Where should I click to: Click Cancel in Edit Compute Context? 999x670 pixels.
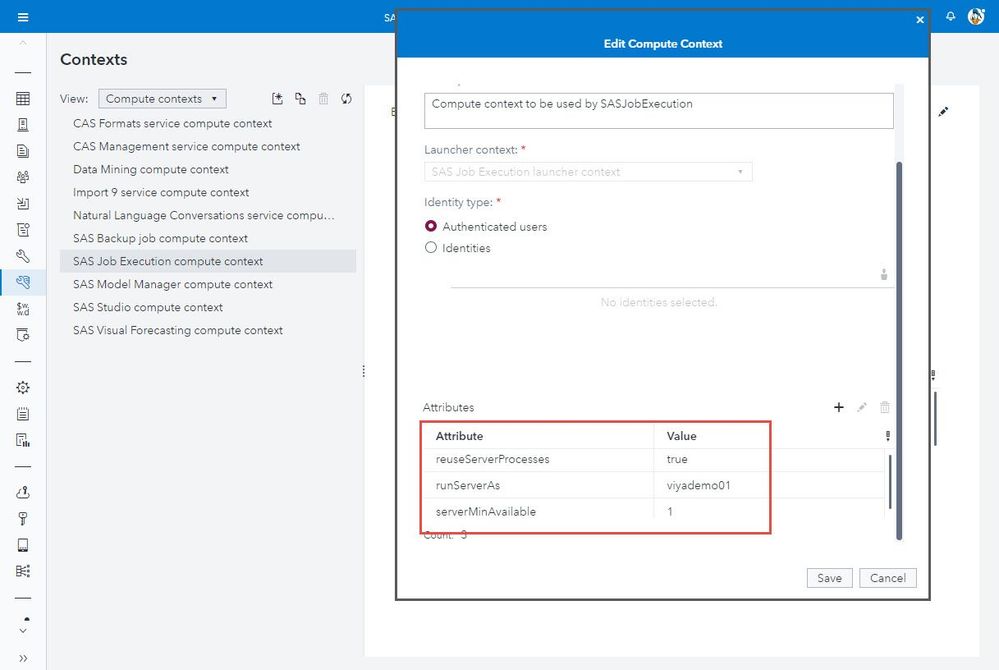pyautogui.click(x=888, y=578)
